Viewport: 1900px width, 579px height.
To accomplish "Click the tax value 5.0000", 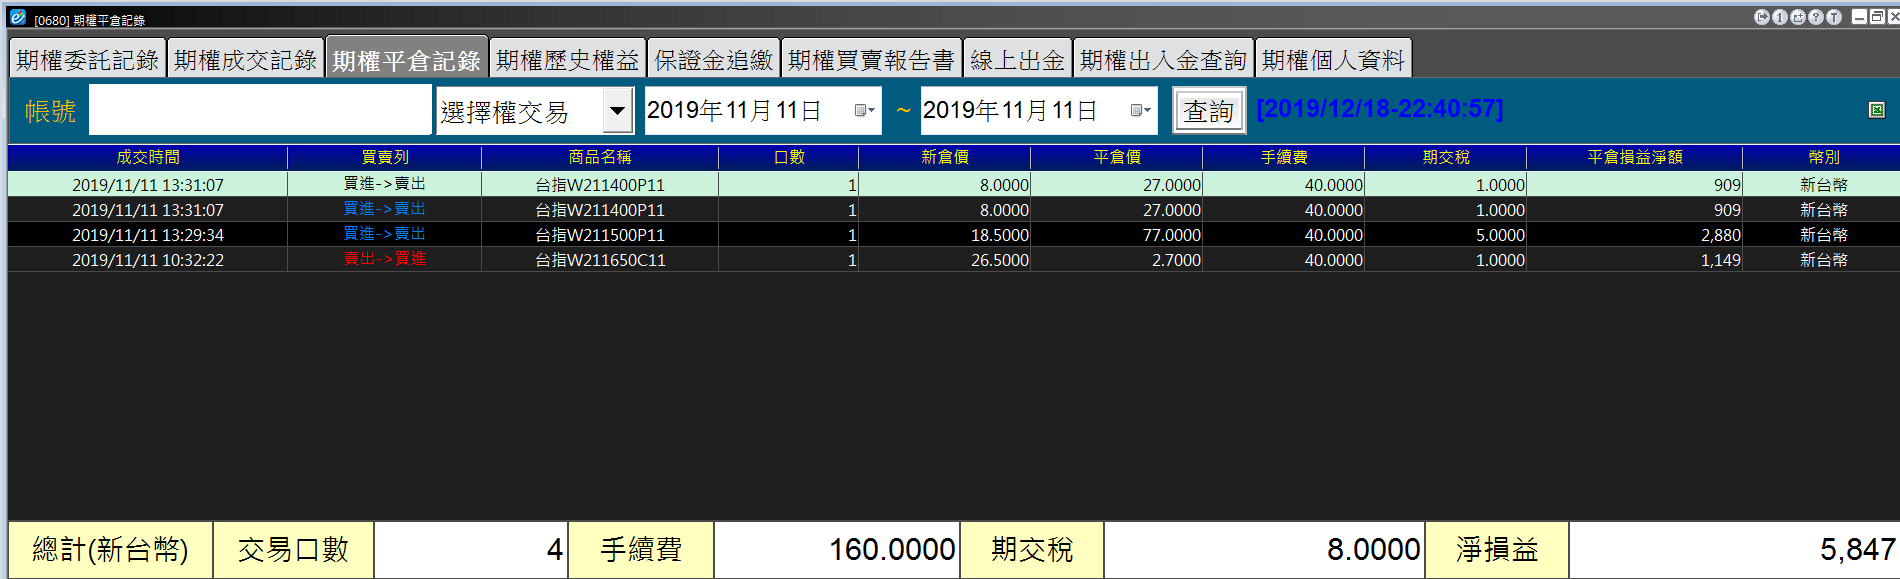I will [1500, 235].
